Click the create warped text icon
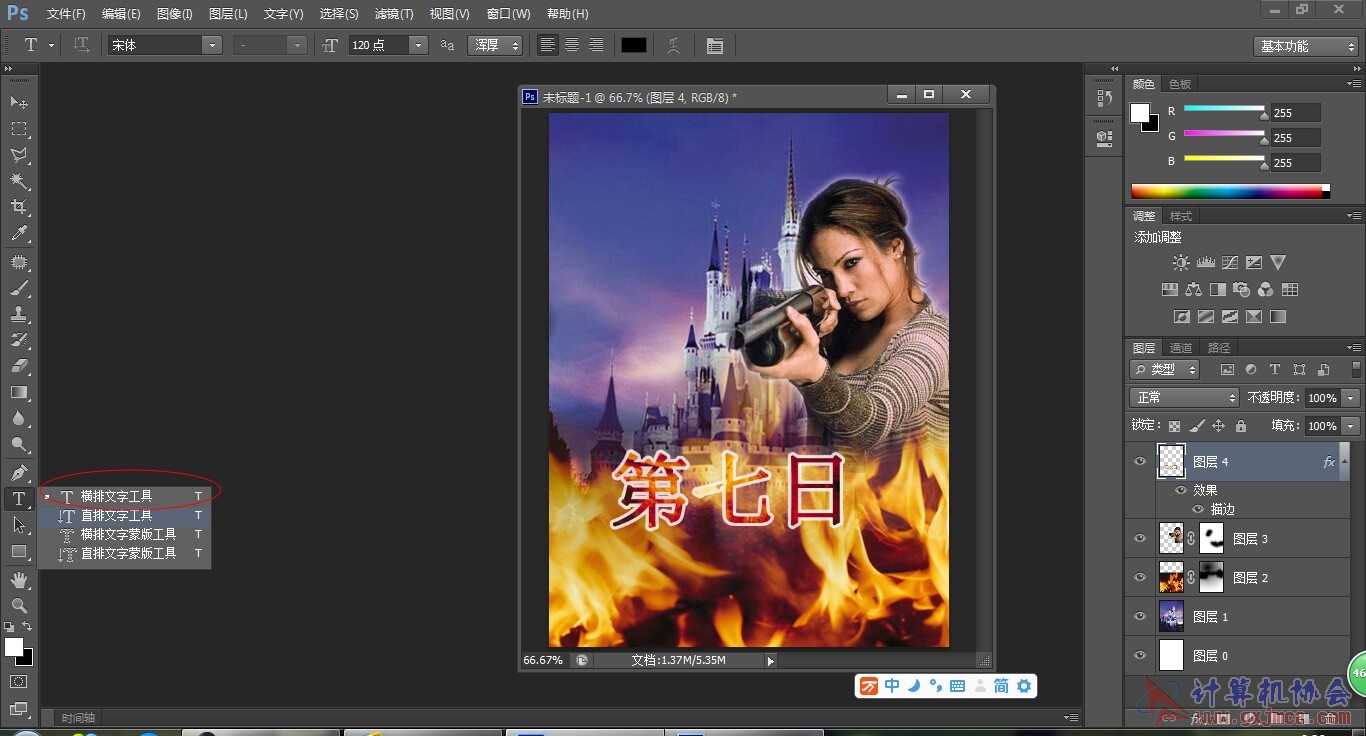 (x=674, y=45)
